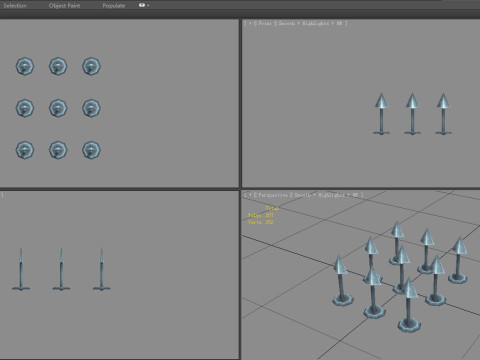Open the Populate ribbon tab

114,5
